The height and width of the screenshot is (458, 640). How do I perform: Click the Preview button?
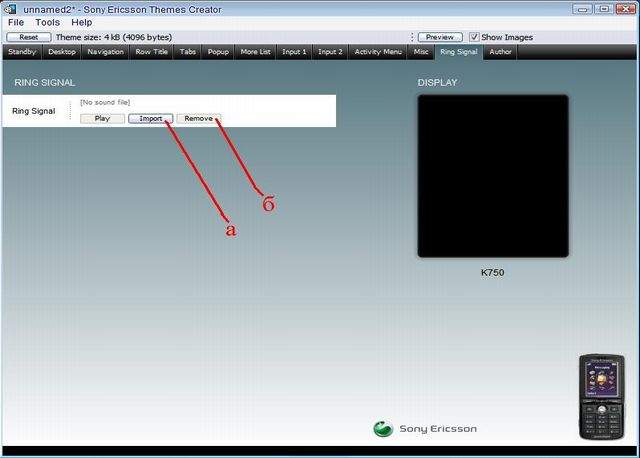440,37
